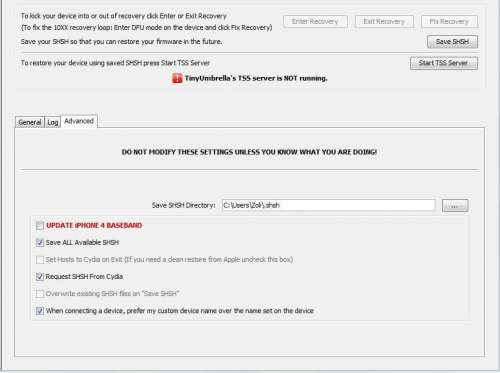Click the Fix Recovery button
This screenshot has height=373, width=500.
449,22
